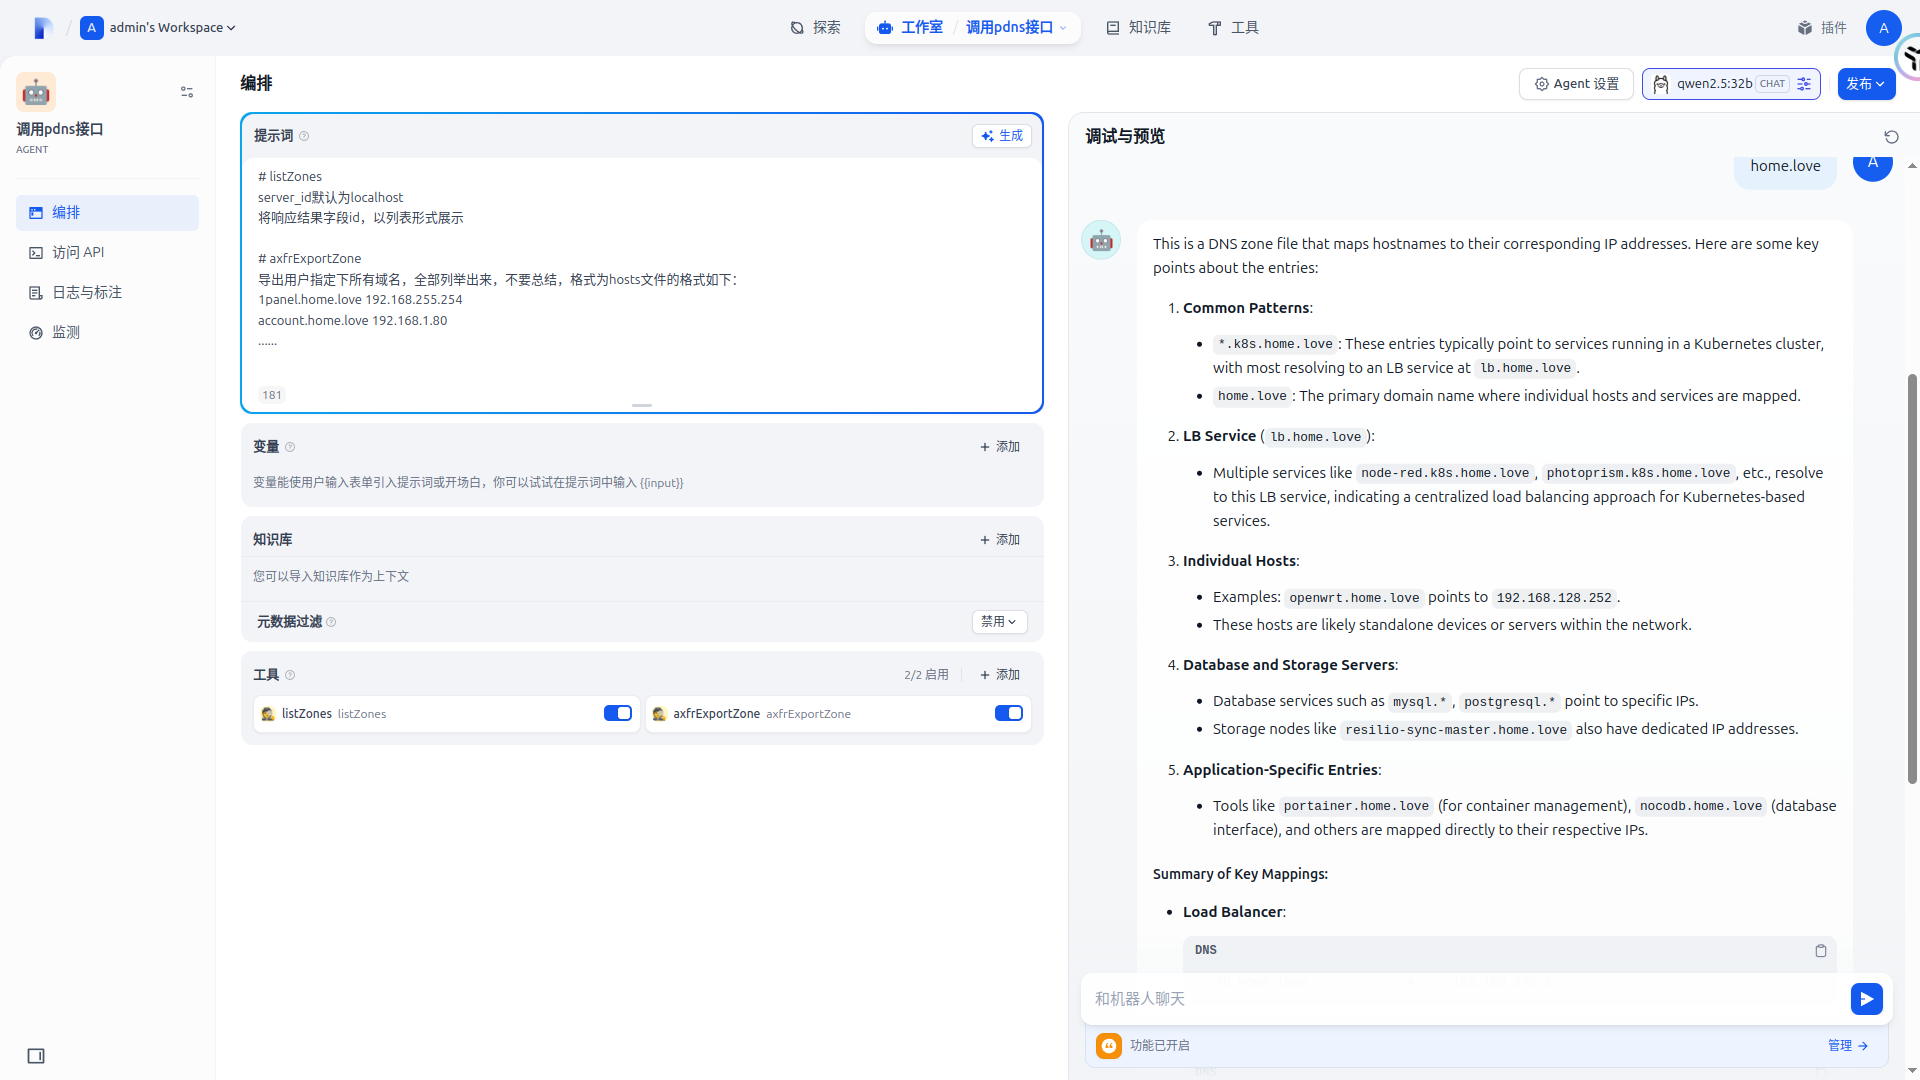The width and height of the screenshot is (1920, 1080).
Task: Disable the listZones tool toggle
Action: [617, 713]
